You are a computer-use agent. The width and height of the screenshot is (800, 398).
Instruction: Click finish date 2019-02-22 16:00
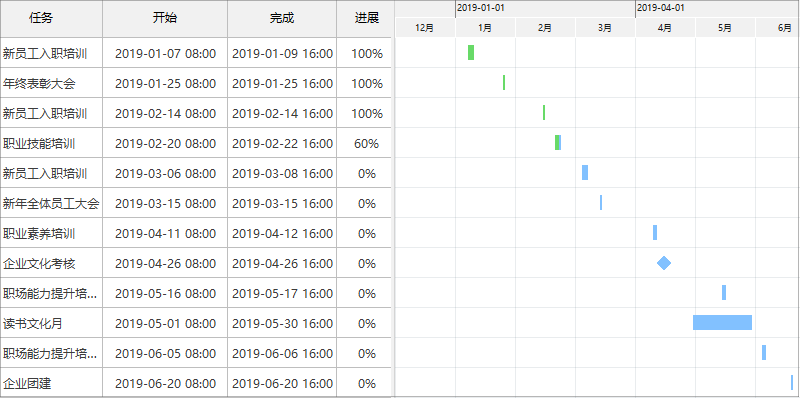(282, 143)
